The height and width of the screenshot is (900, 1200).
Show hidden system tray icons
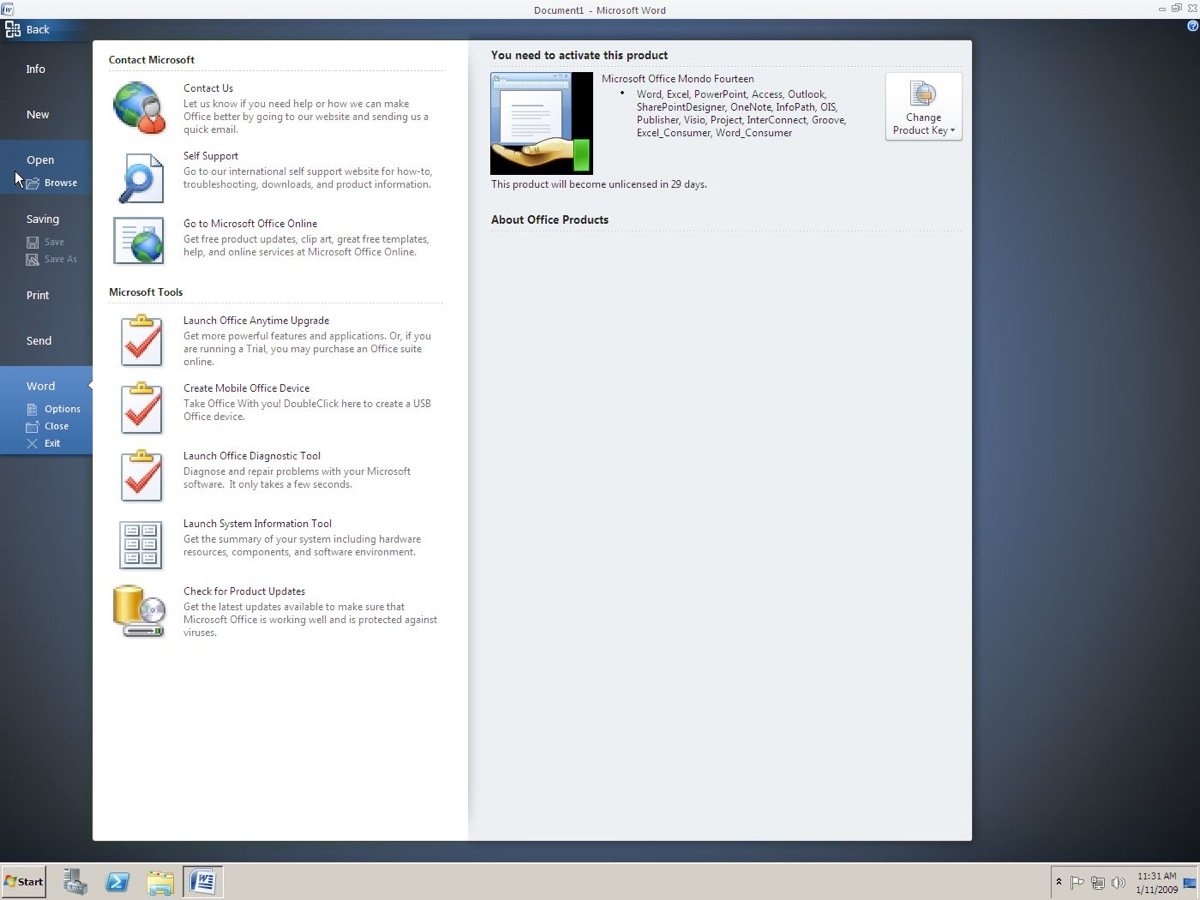(x=1059, y=882)
